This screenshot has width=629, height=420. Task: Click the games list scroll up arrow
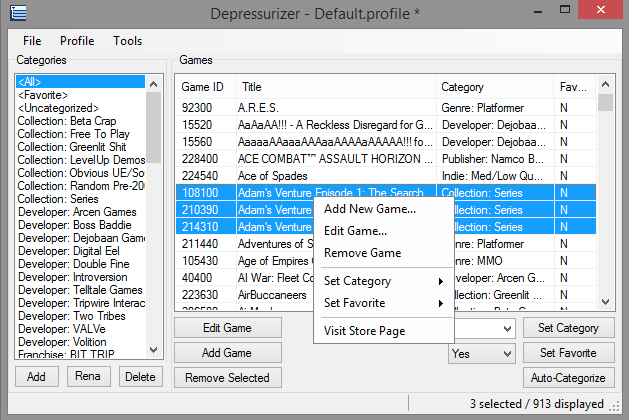pyautogui.click(x=606, y=84)
